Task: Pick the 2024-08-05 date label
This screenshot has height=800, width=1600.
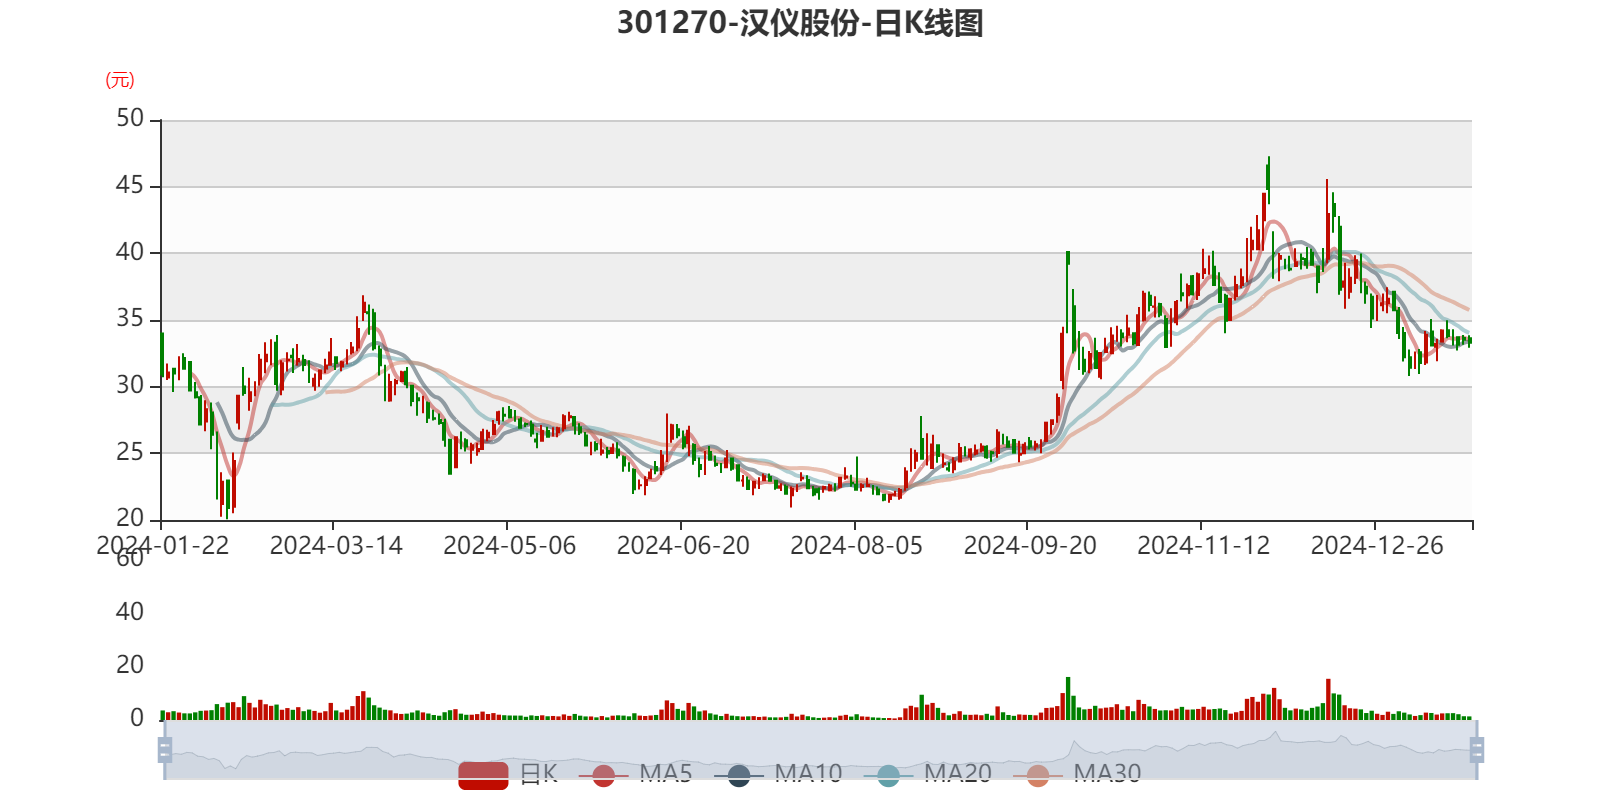Action: click(x=857, y=545)
